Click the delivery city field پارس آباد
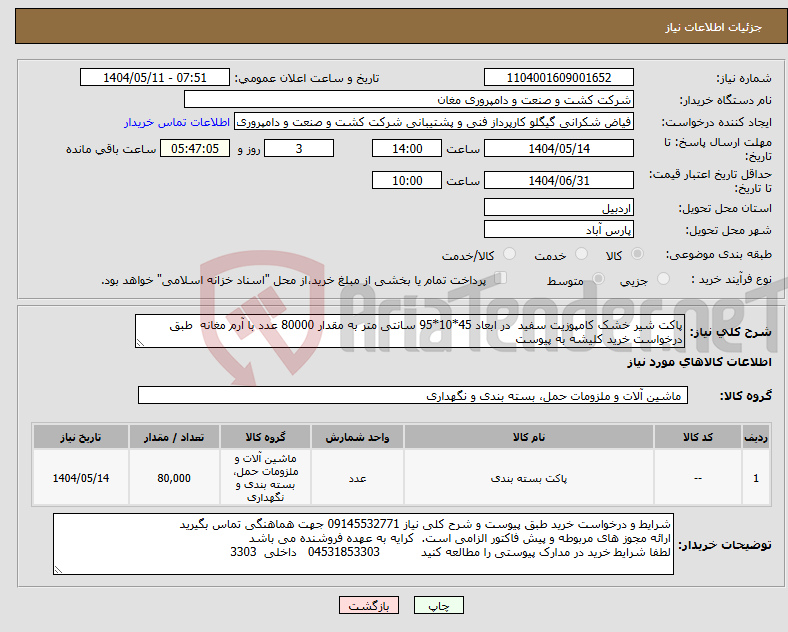This screenshot has width=788, height=632. pyautogui.click(x=558, y=230)
